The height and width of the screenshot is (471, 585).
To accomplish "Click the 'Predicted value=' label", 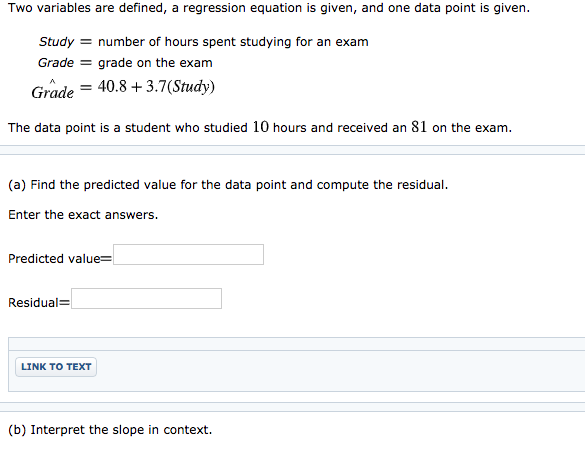I will point(60,259).
